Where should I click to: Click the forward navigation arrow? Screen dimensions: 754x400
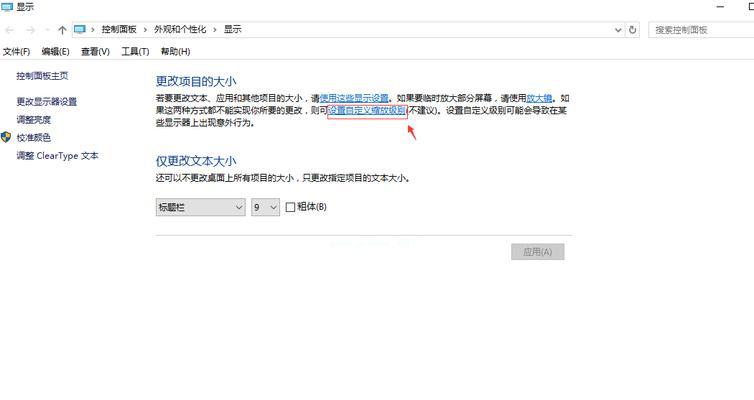point(30,30)
